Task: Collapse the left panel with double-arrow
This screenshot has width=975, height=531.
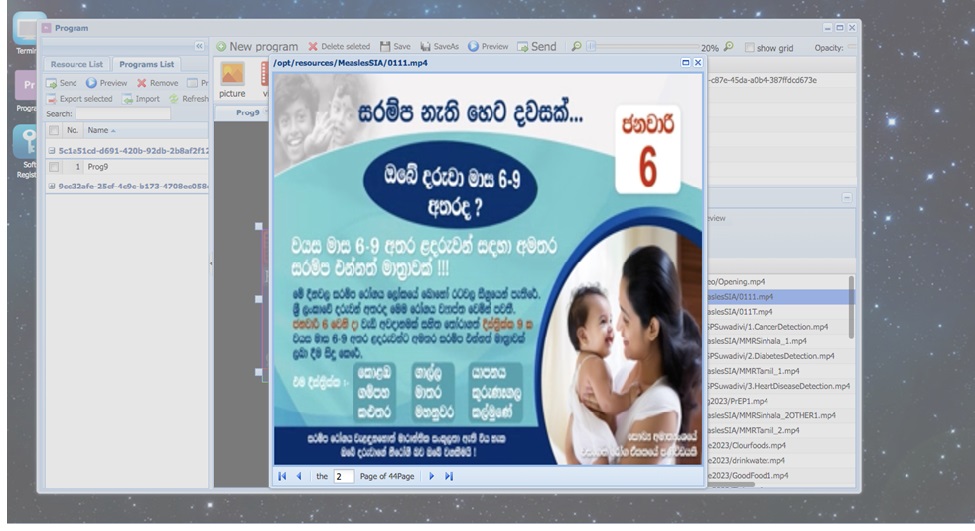Action: click(x=199, y=46)
